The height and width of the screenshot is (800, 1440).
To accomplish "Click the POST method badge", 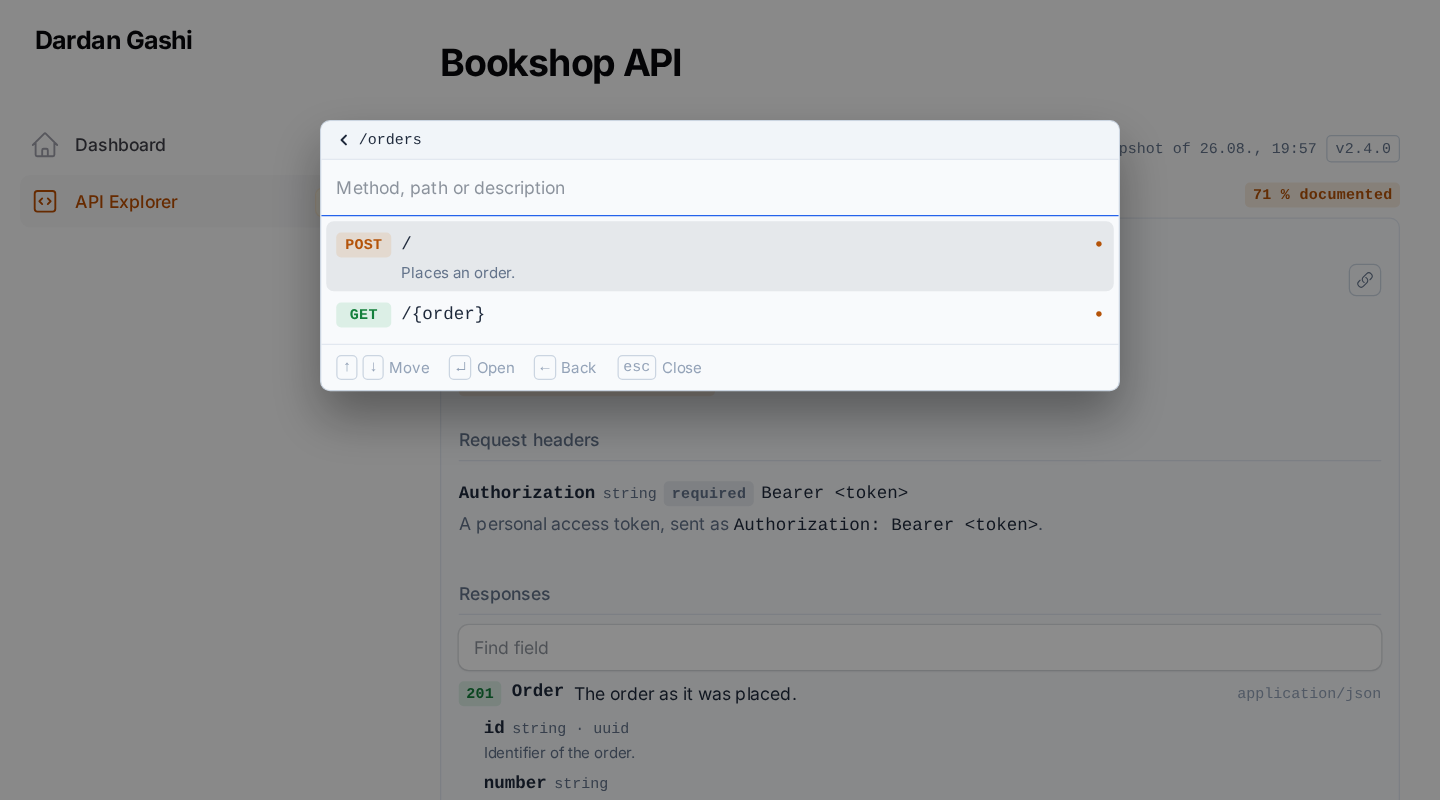I will (363, 245).
